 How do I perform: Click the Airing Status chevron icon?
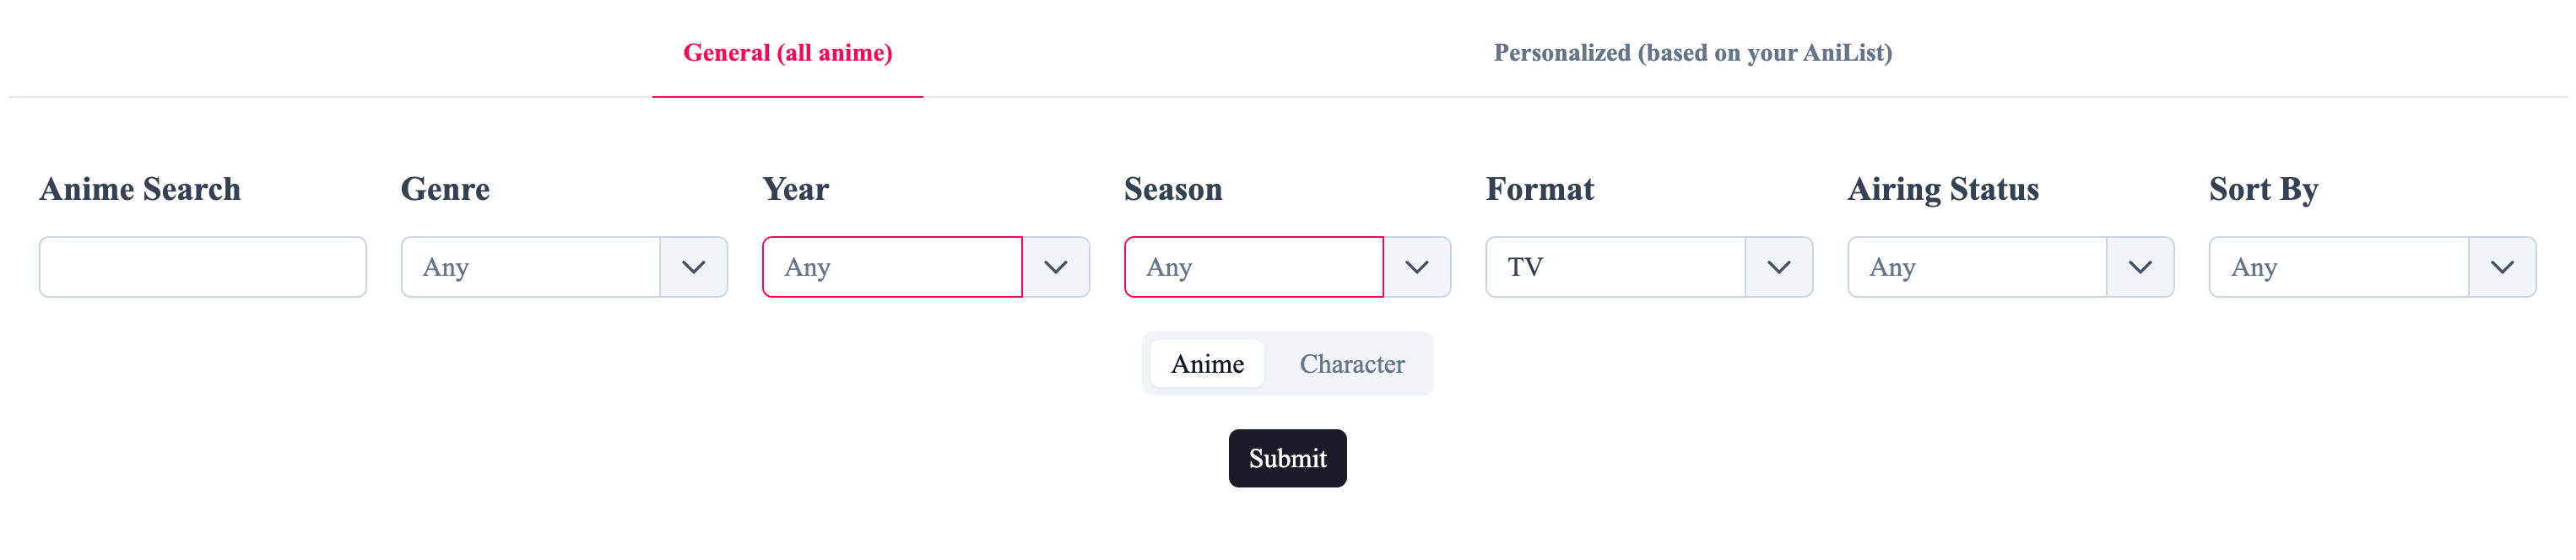point(2140,267)
